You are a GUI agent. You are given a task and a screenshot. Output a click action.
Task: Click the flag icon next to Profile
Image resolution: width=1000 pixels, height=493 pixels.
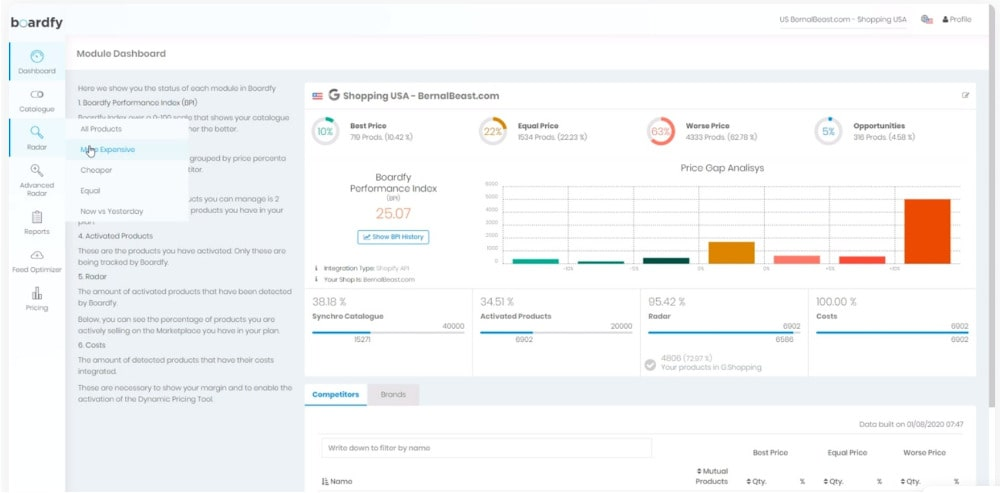(927, 19)
